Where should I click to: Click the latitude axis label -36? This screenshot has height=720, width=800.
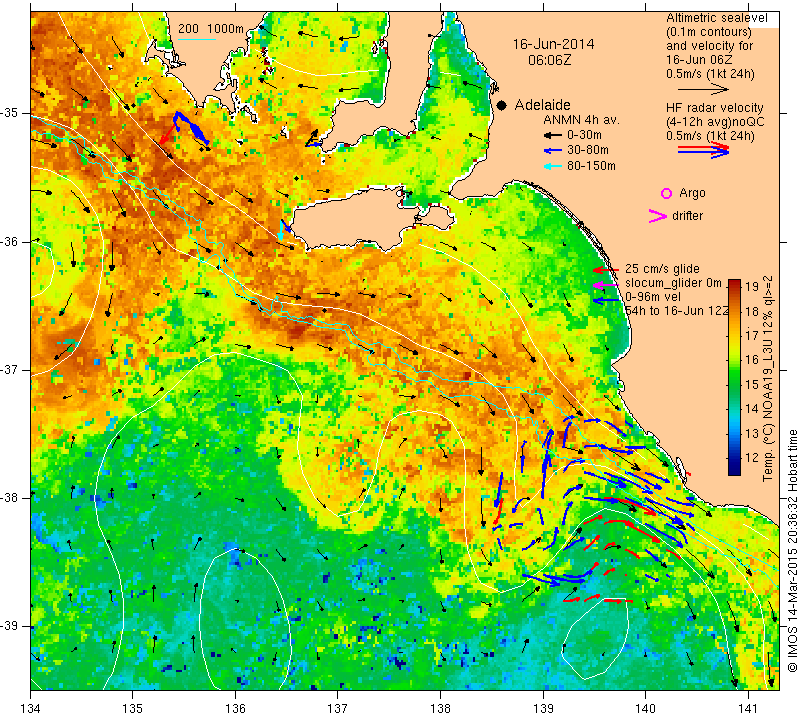tap(10, 241)
